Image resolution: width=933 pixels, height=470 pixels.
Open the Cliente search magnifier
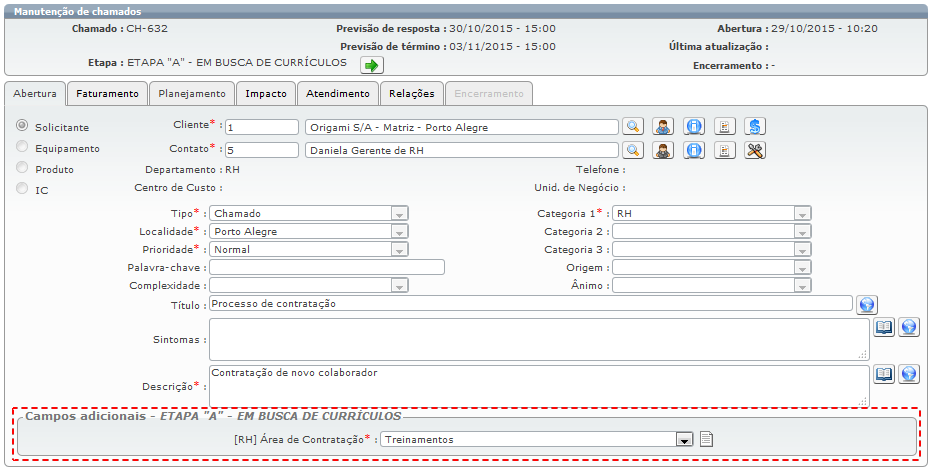pyautogui.click(x=632, y=126)
